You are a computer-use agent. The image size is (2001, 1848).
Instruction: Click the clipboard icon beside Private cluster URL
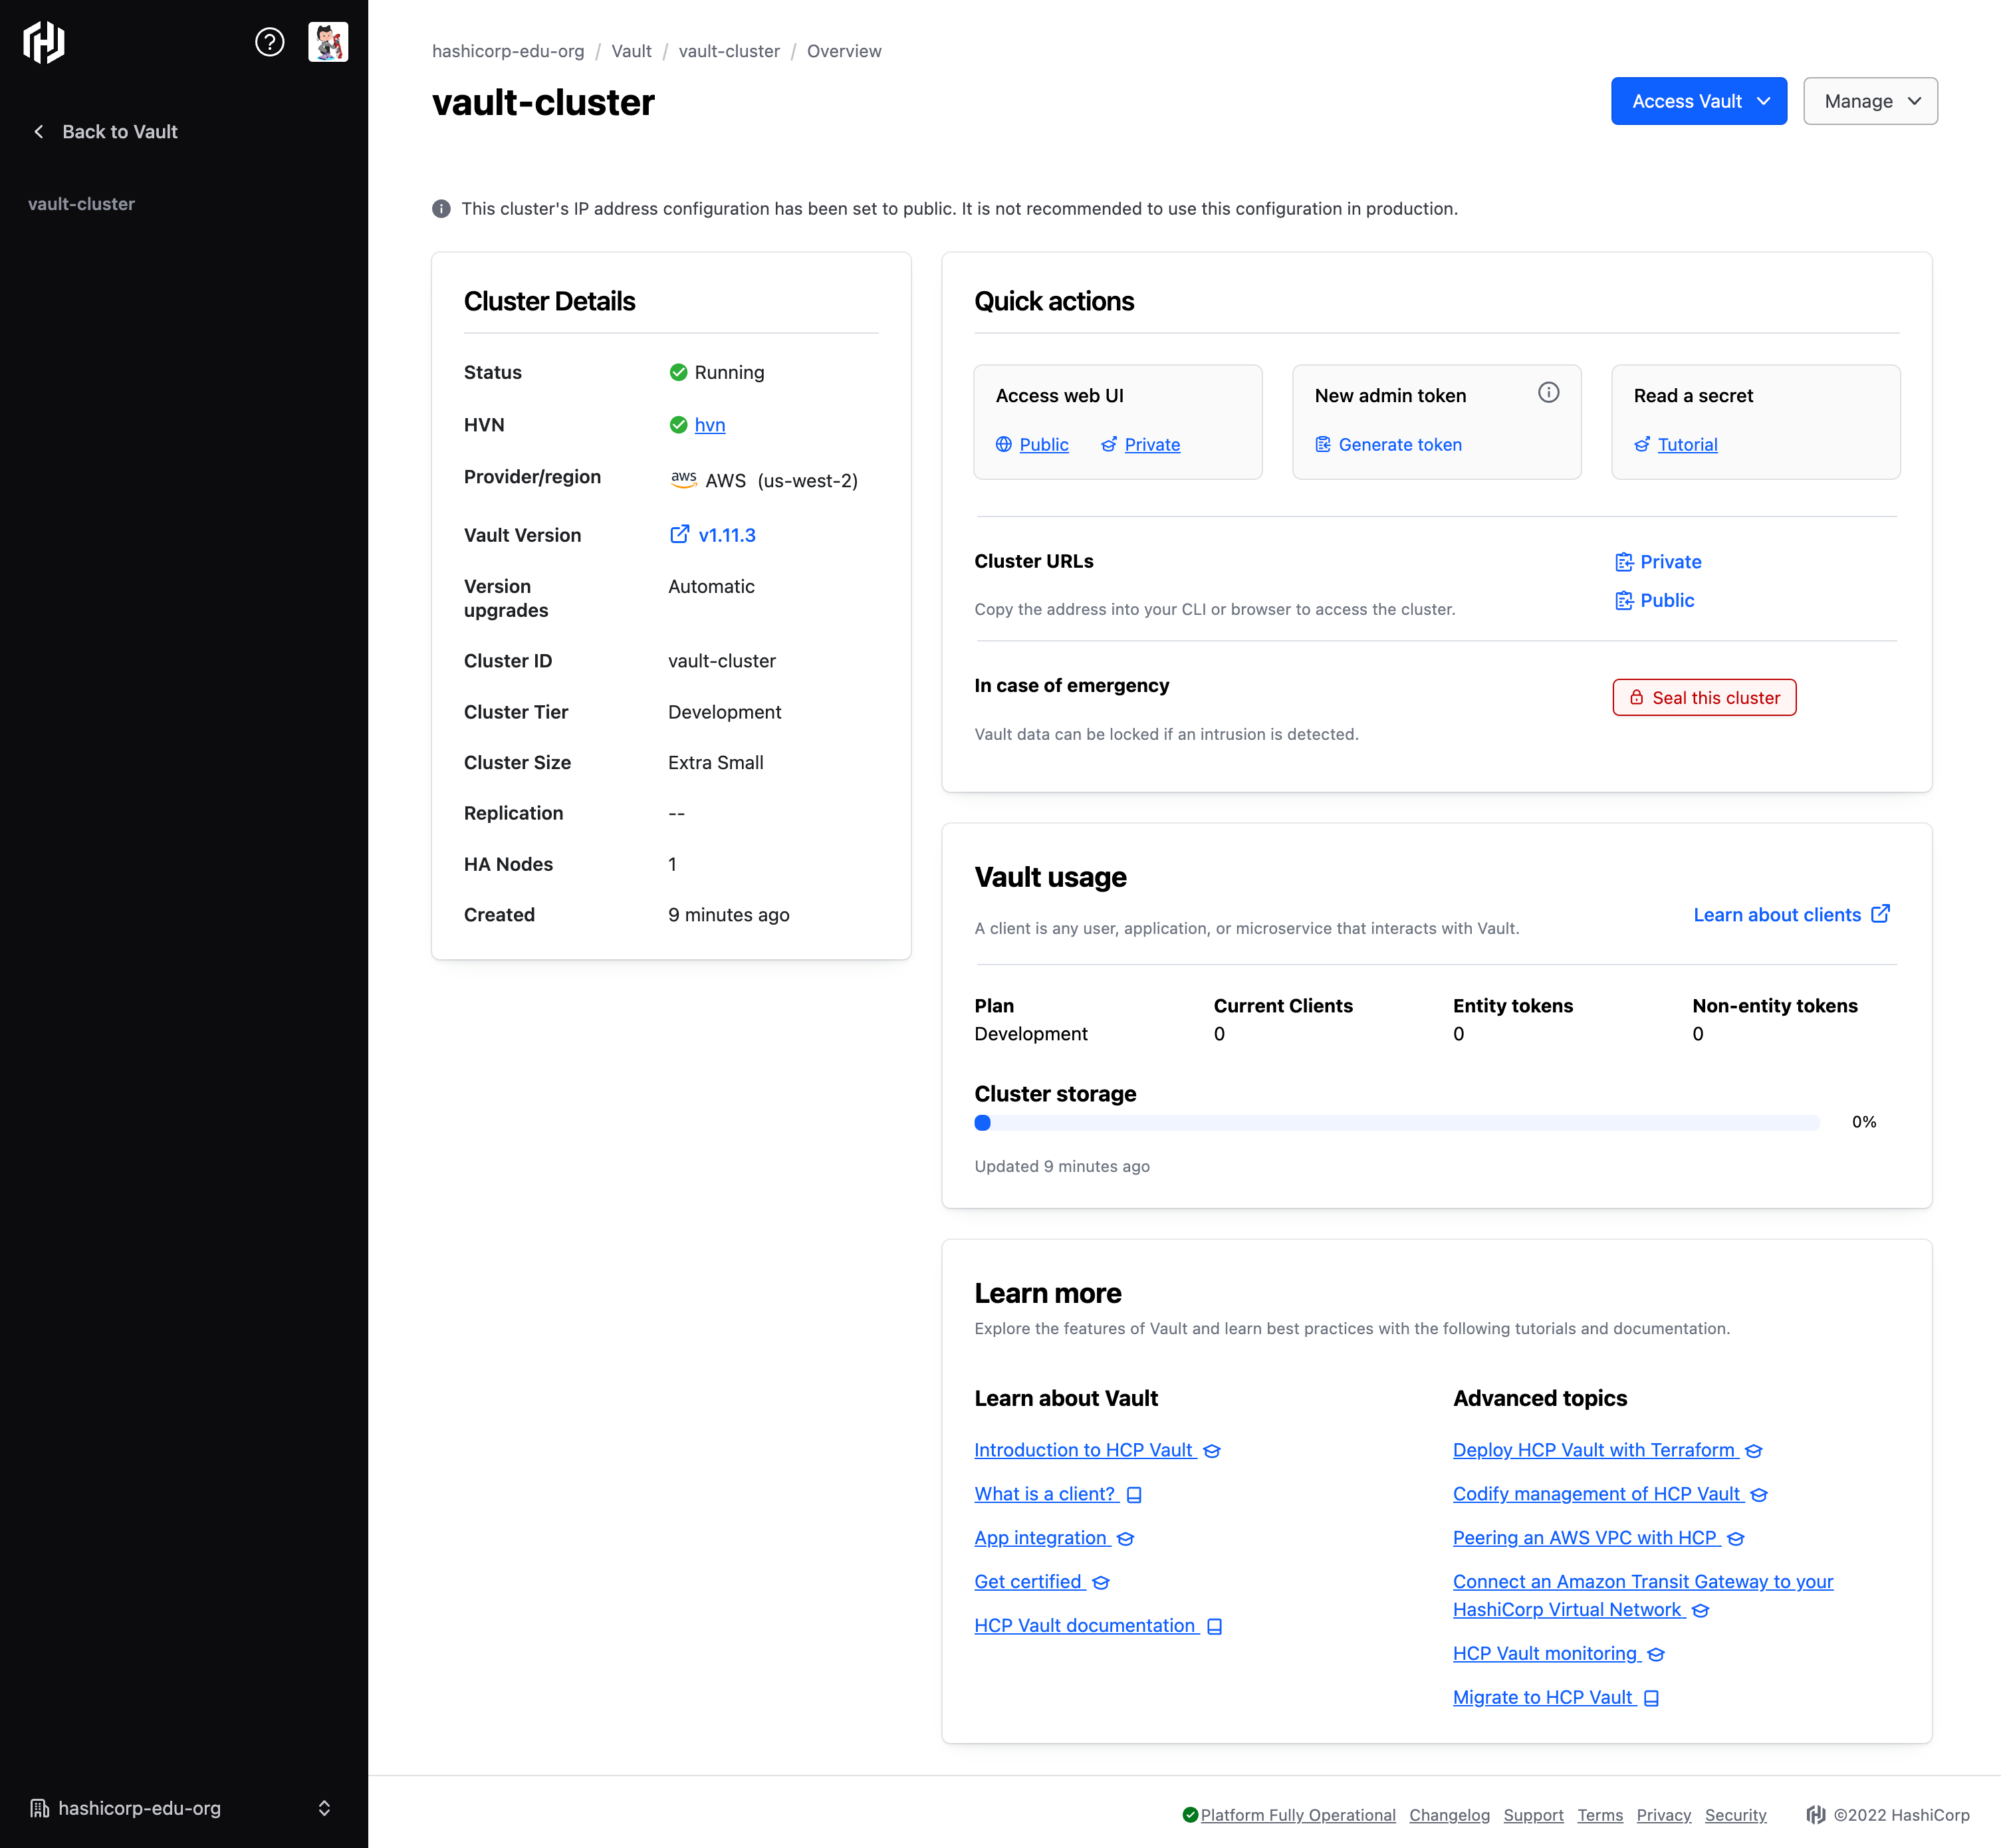1624,562
